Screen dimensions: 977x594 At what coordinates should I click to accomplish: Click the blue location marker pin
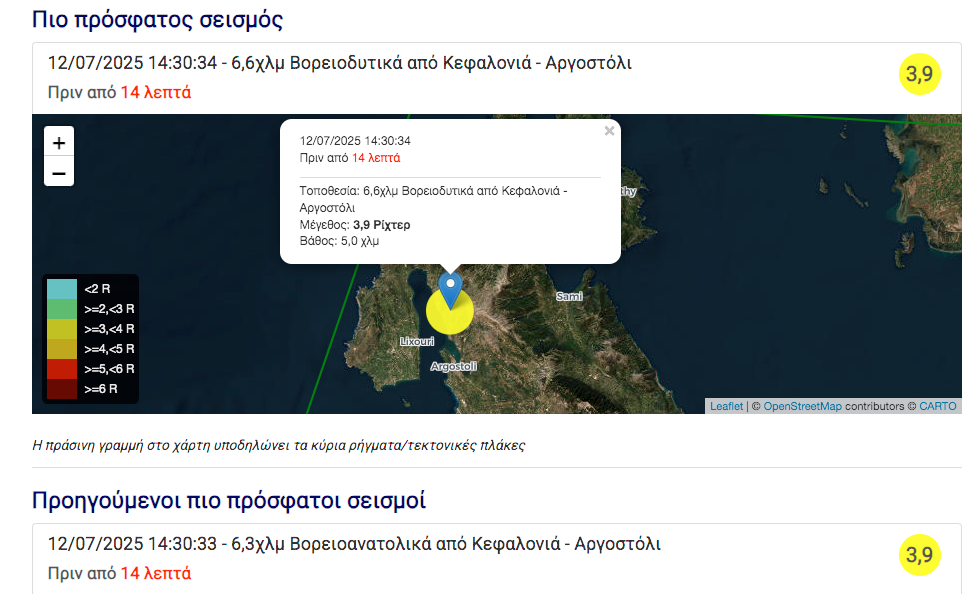click(451, 288)
